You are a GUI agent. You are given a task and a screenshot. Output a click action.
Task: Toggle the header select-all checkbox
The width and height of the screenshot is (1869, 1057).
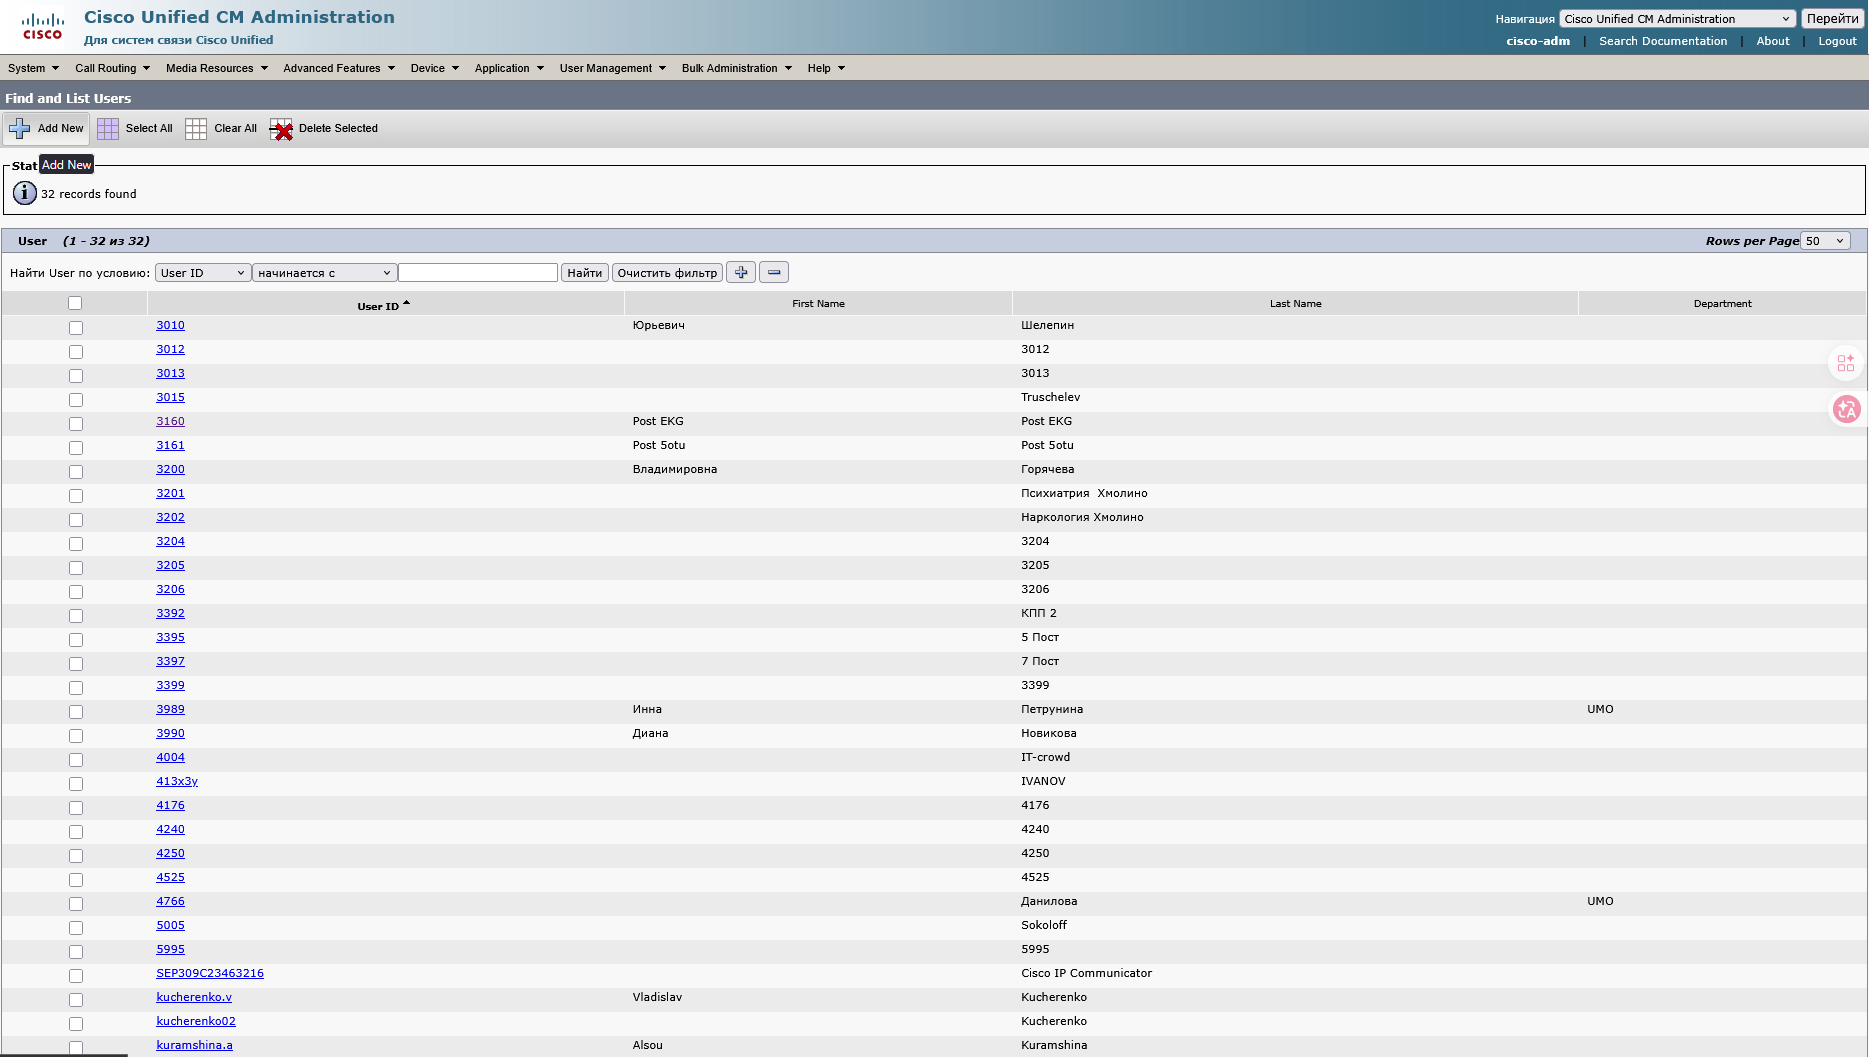tap(75, 303)
